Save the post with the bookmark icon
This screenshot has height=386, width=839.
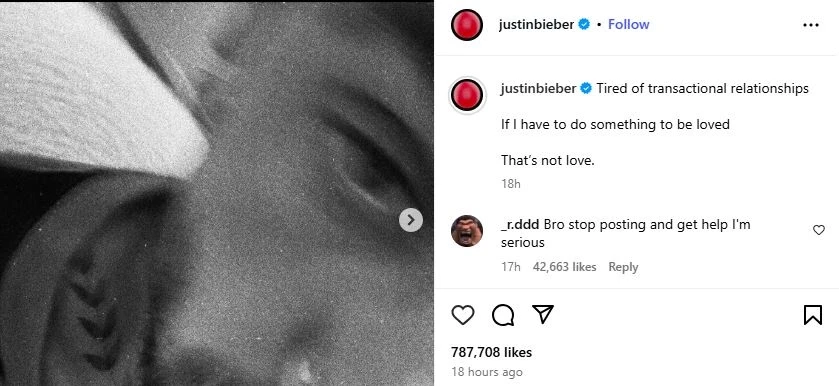pyautogui.click(x=813, y=315)
